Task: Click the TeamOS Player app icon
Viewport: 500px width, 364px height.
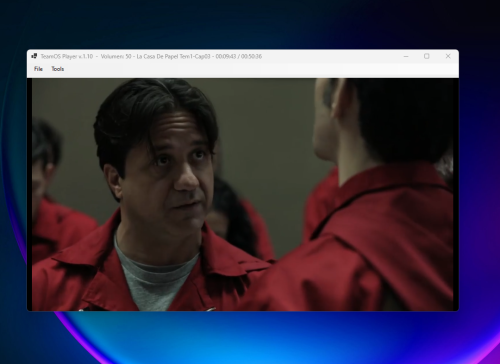Action: 34,56
